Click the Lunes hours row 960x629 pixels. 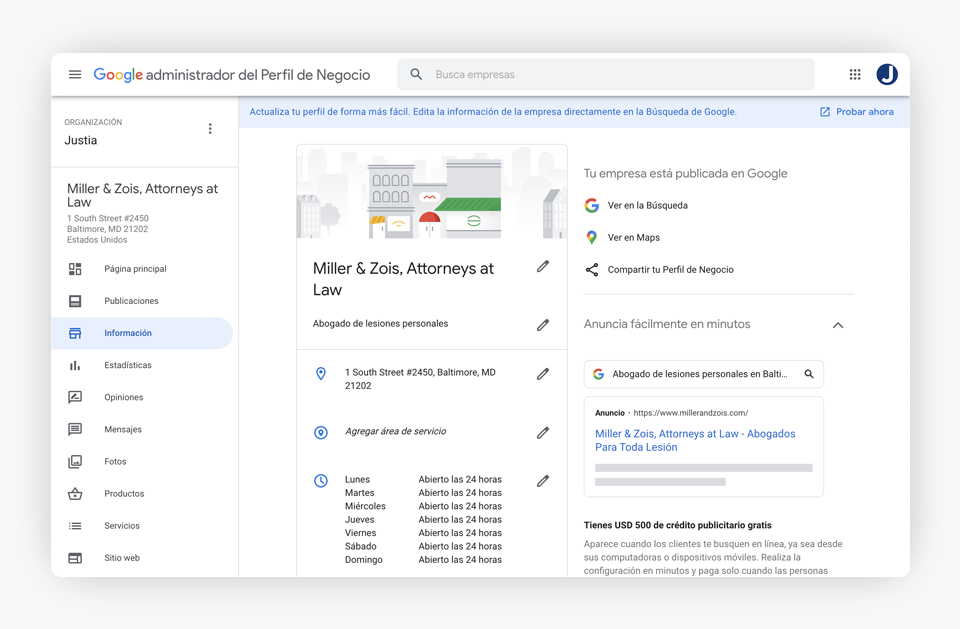point(423,480)
